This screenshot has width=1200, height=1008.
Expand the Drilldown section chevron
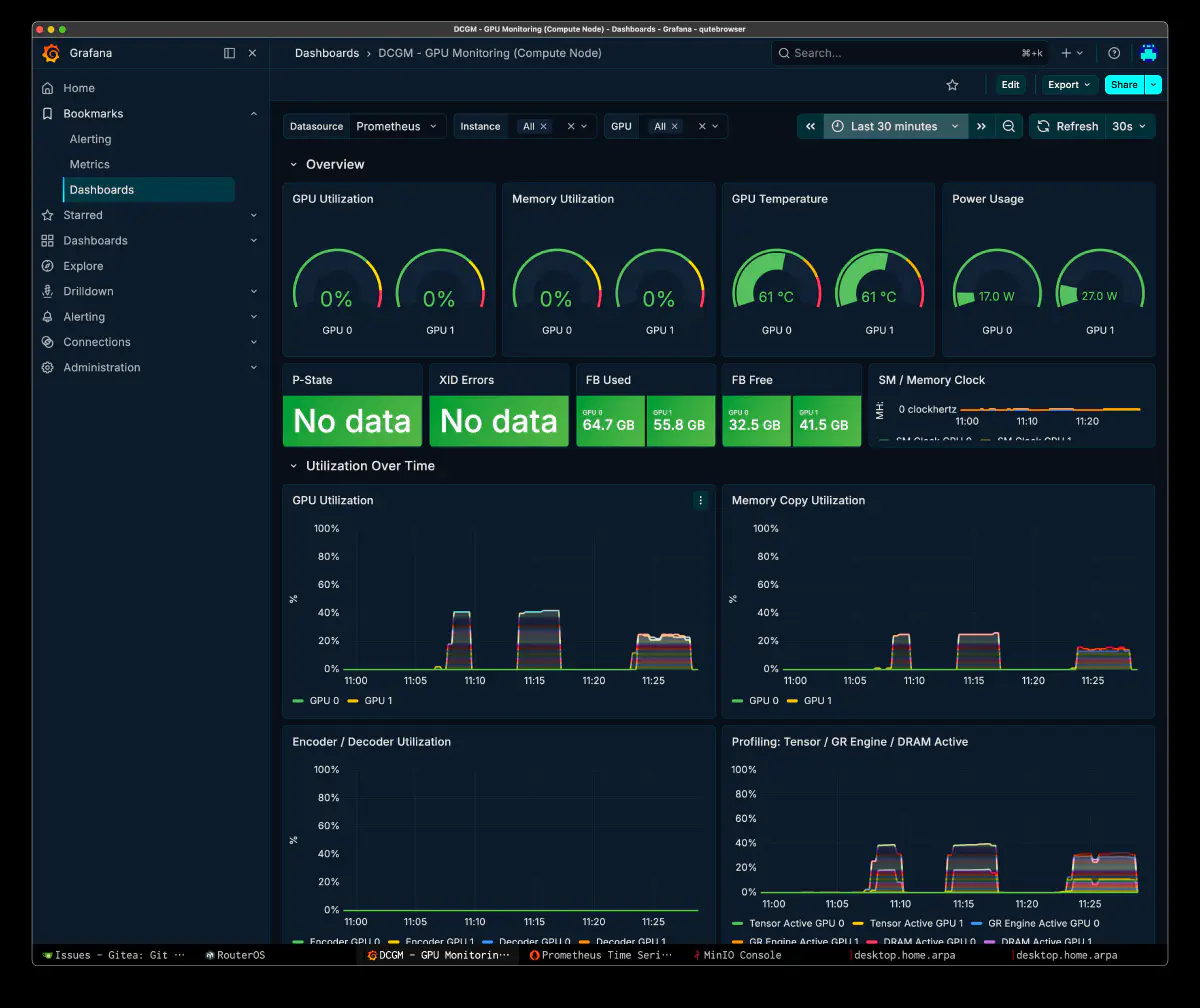pos(253,291)
